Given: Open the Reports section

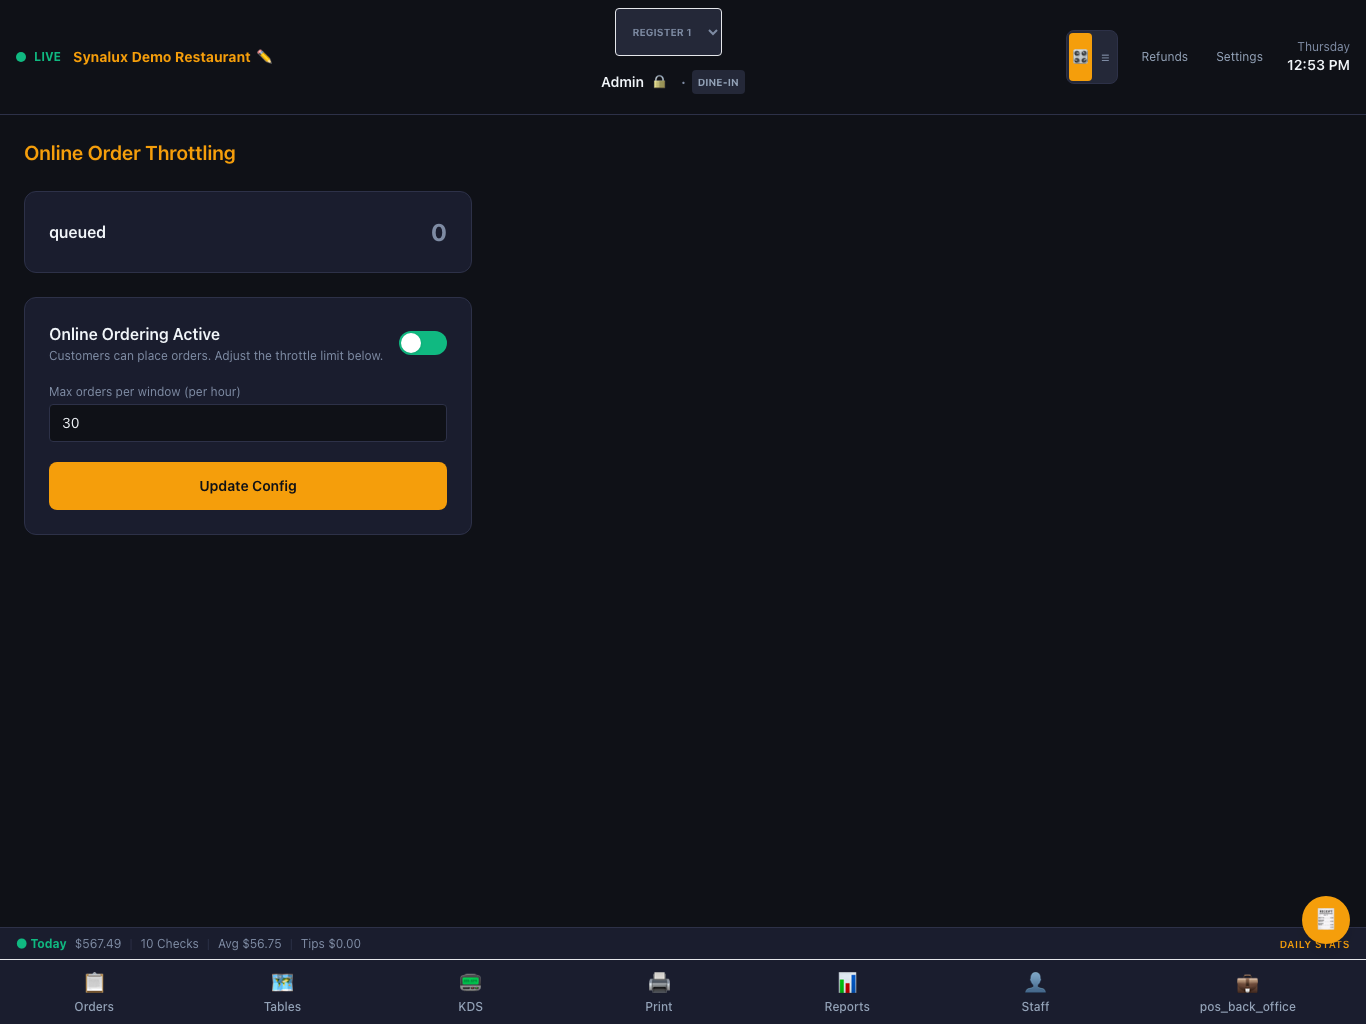Looking at the screenshot, I should click(847, 992).
